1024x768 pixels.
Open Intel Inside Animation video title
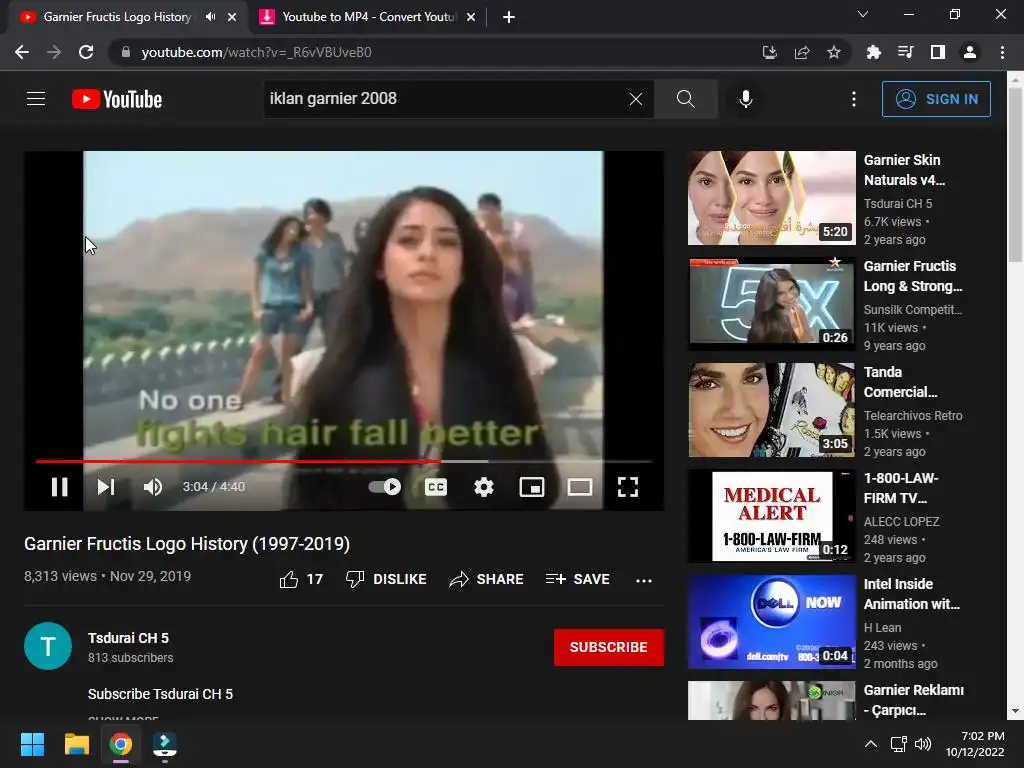click(x=912, y=594)
